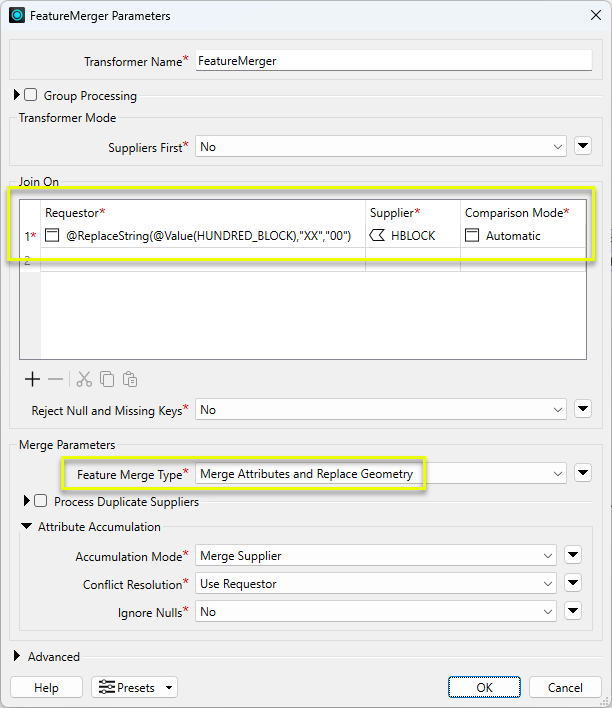Click the Help button
612x708 pixels.
point(46,687)
